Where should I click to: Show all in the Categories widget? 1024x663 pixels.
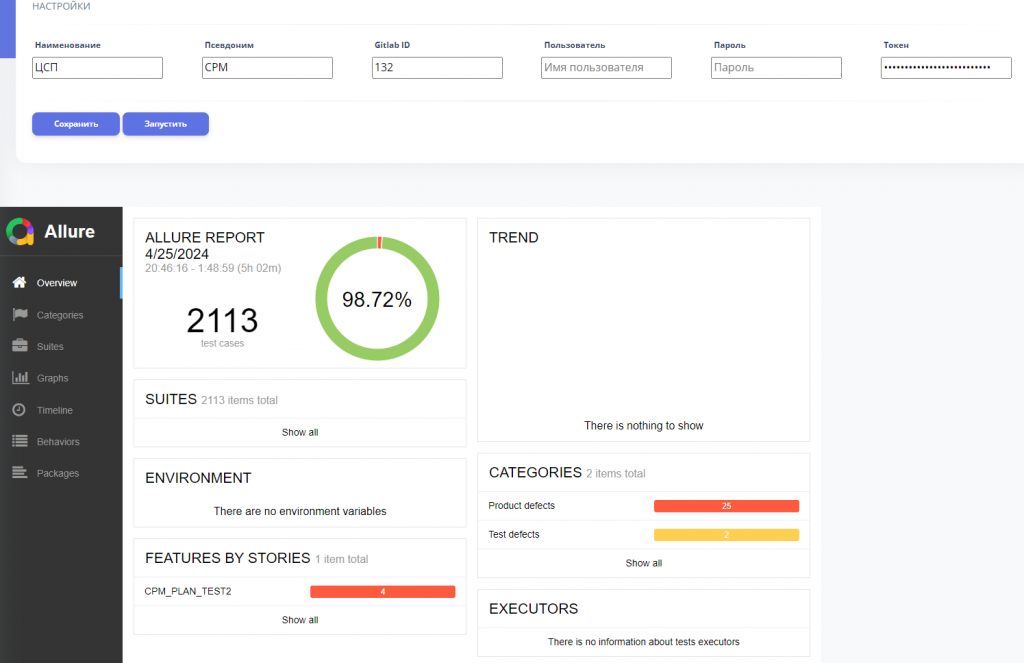point(643,563)
